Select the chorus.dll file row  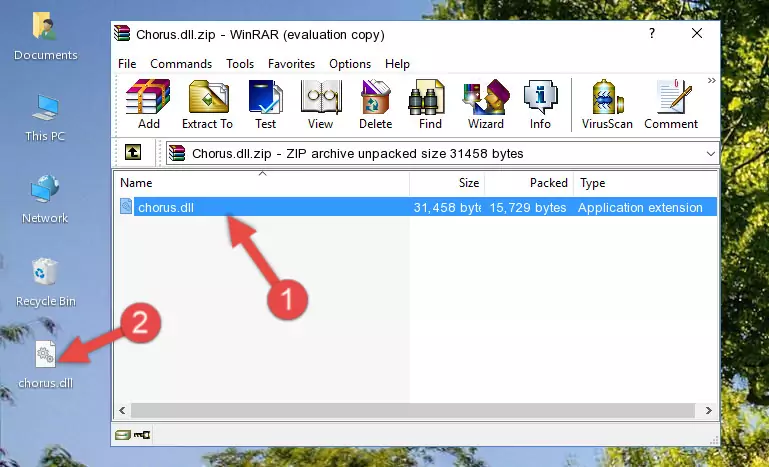pos(417,207)
